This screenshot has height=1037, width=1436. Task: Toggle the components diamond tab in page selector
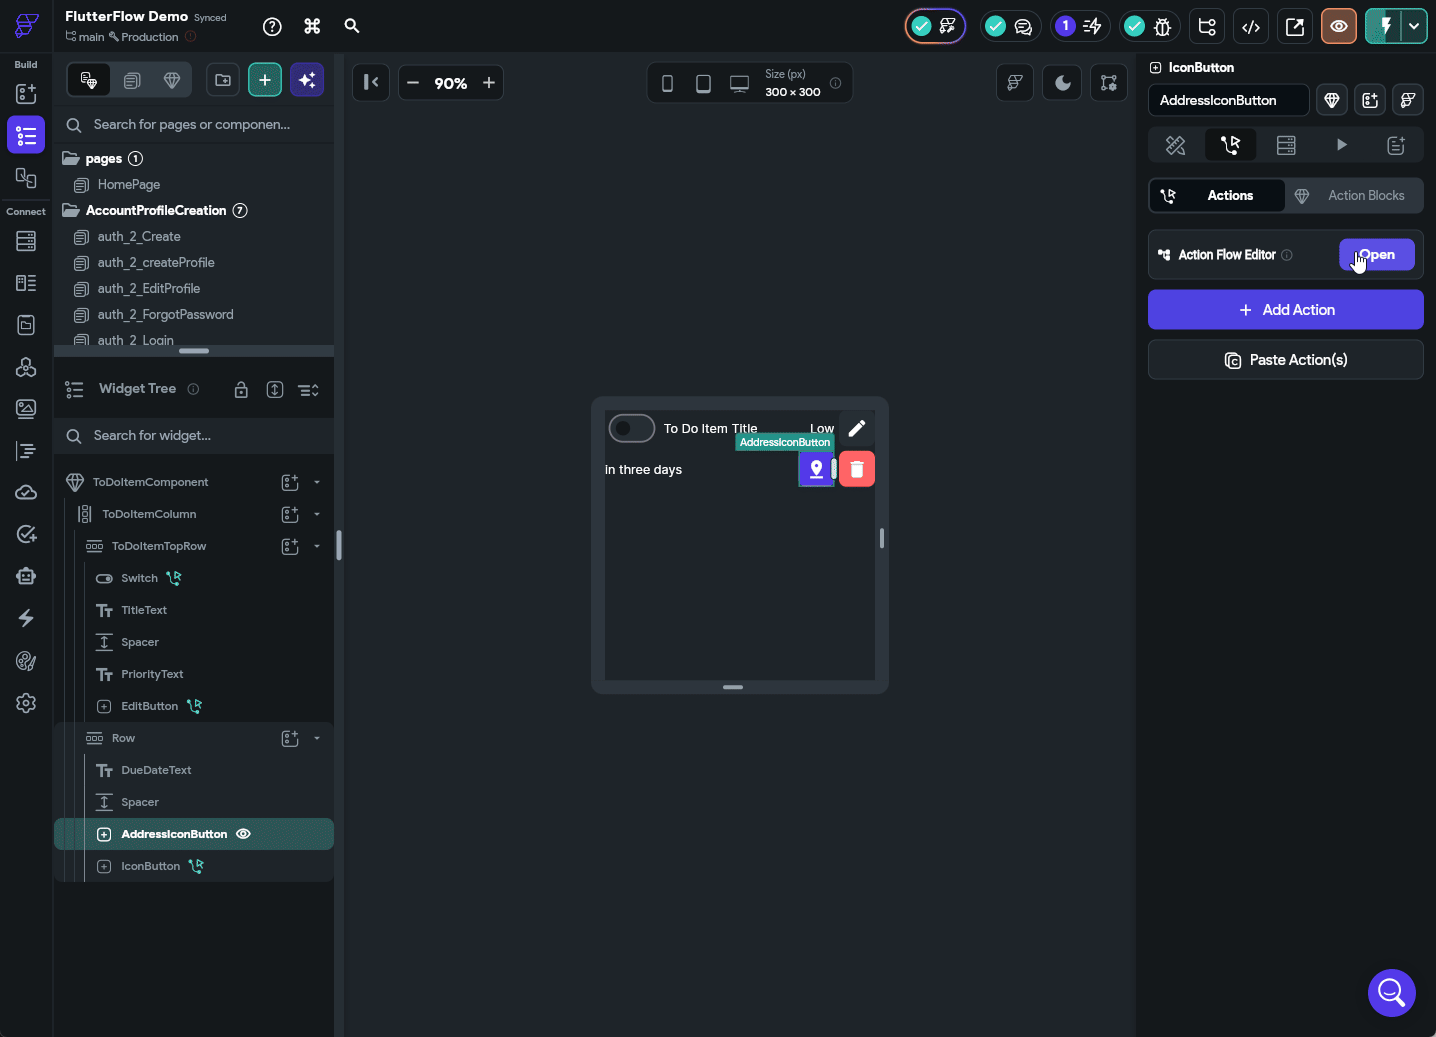click(172, 80)
